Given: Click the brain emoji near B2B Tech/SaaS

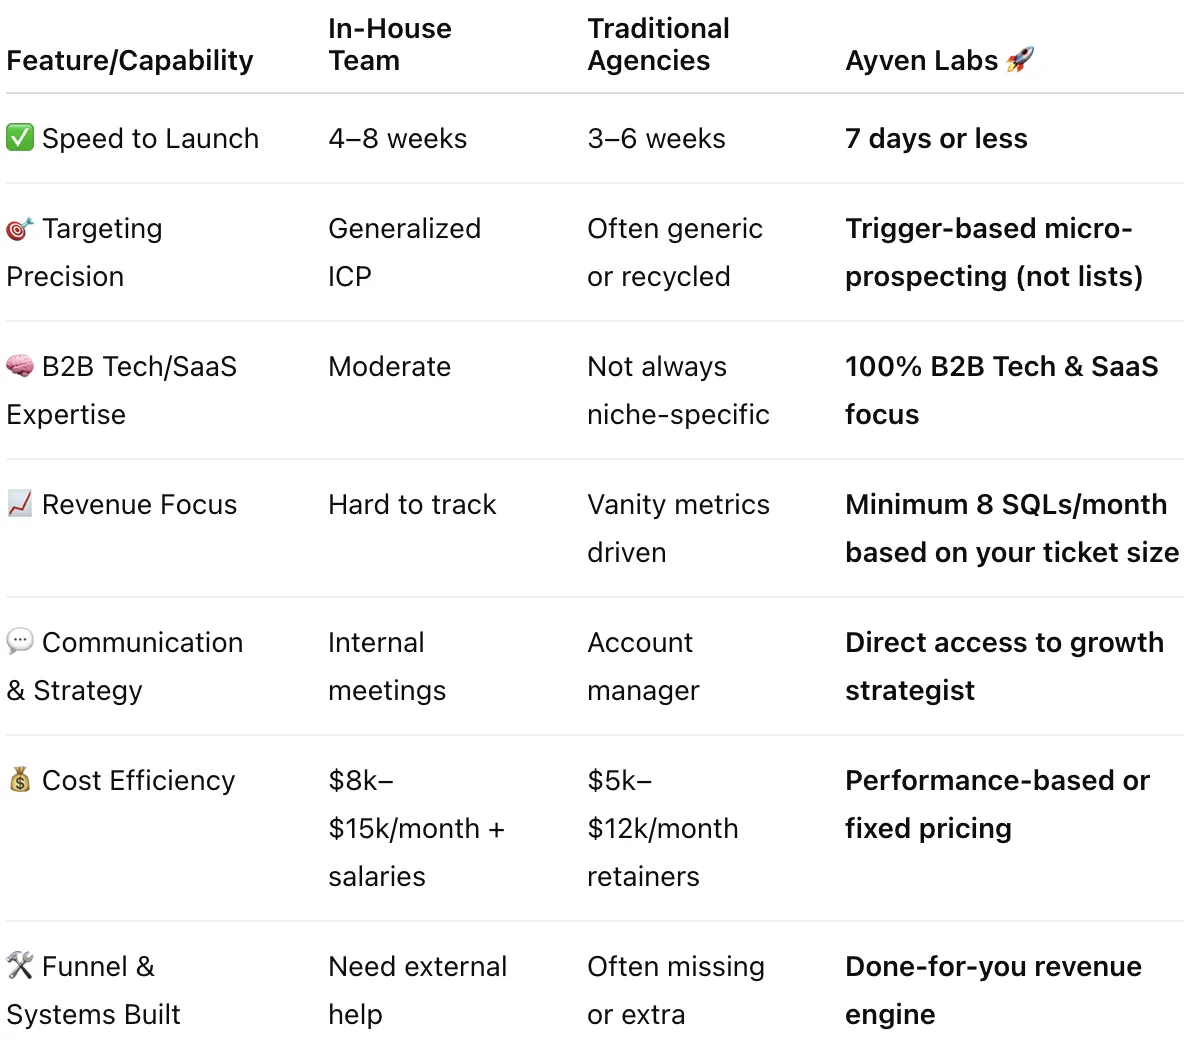Looking at the screenshot, I should click(20, 366).
